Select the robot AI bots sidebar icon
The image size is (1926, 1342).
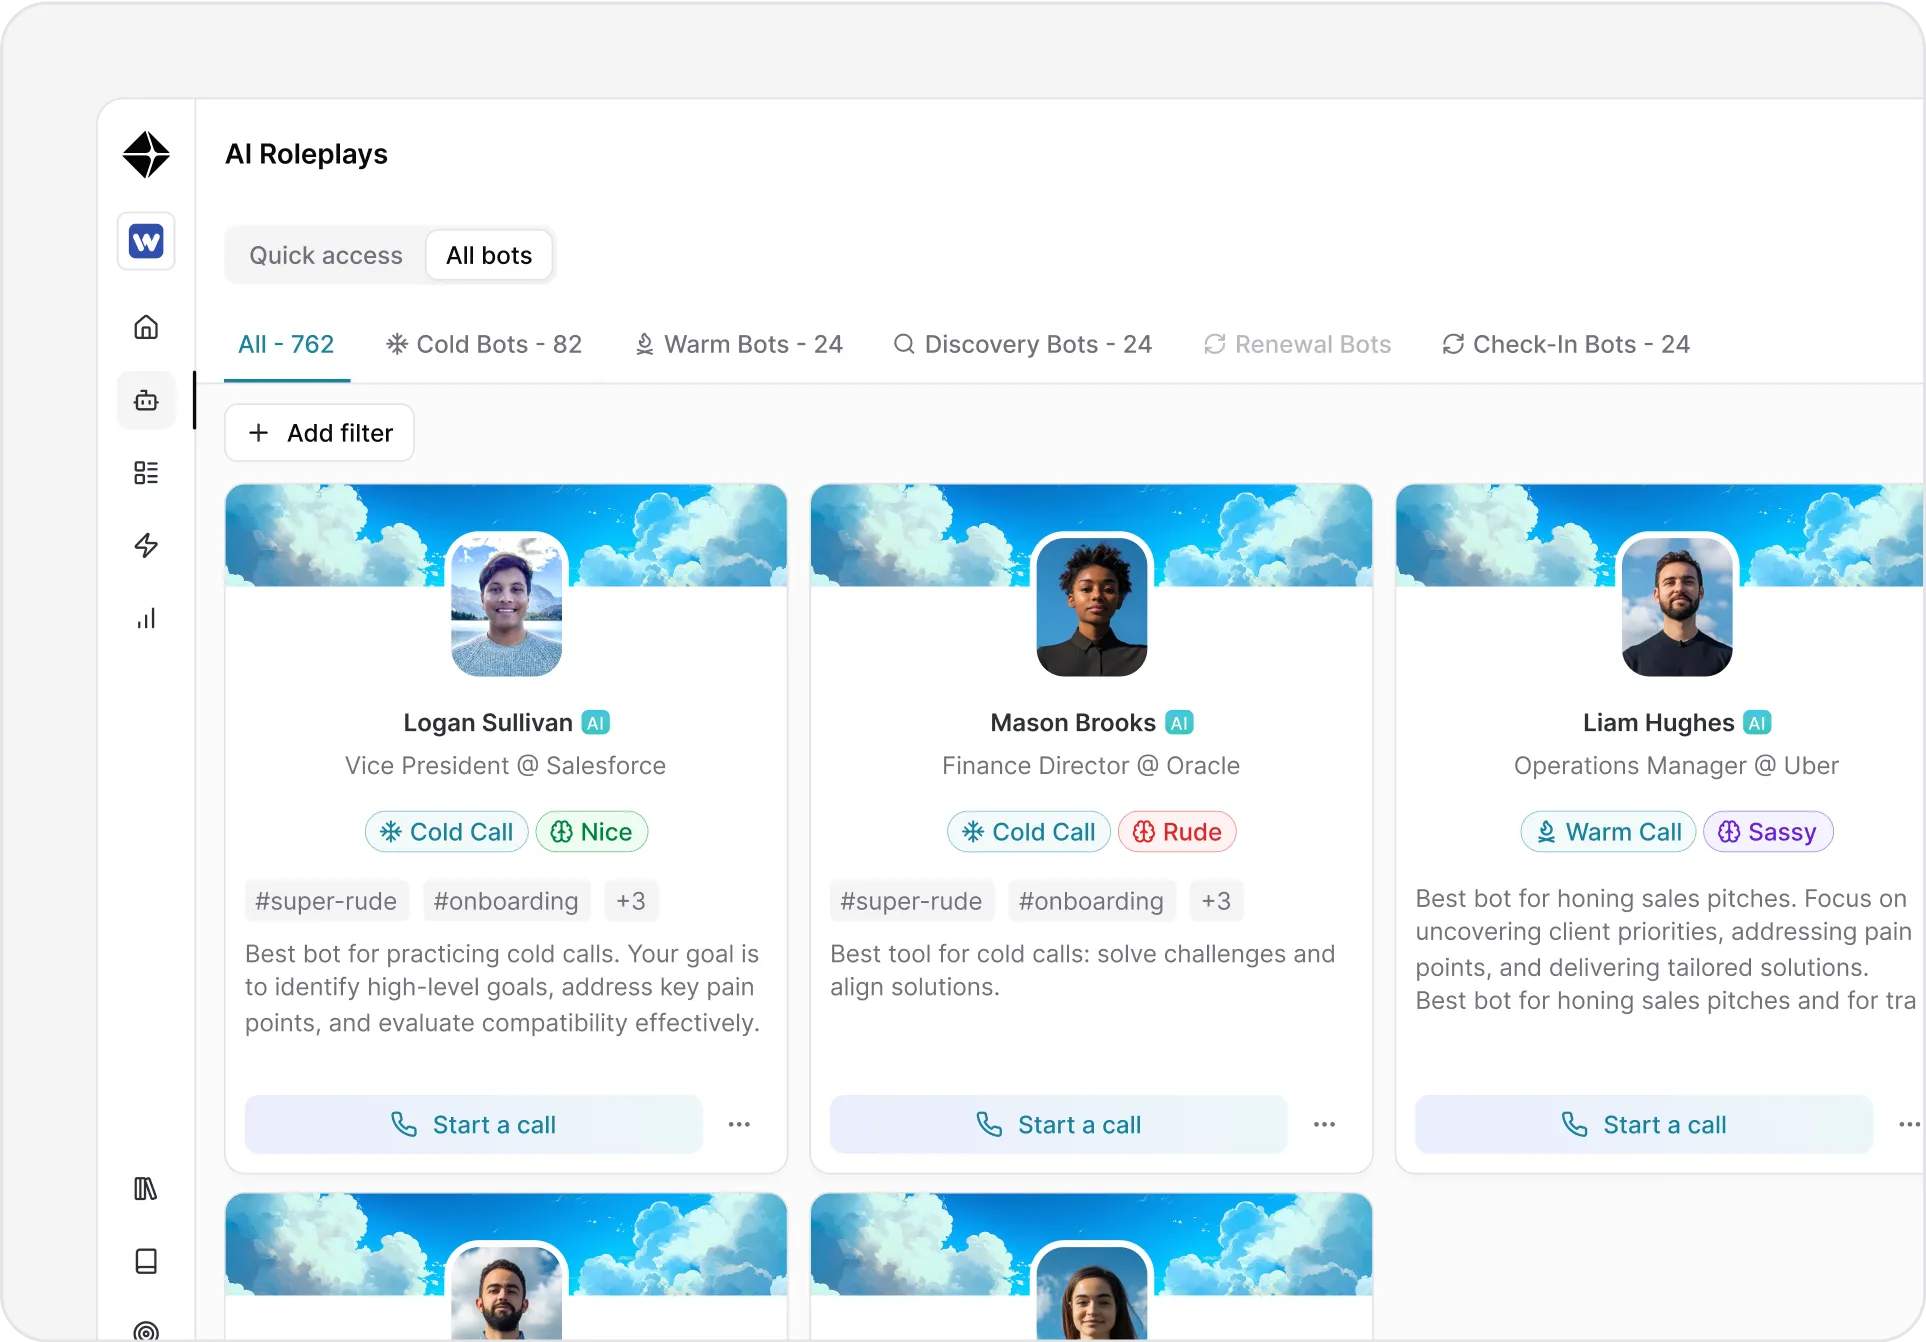(x=146, y=400)
